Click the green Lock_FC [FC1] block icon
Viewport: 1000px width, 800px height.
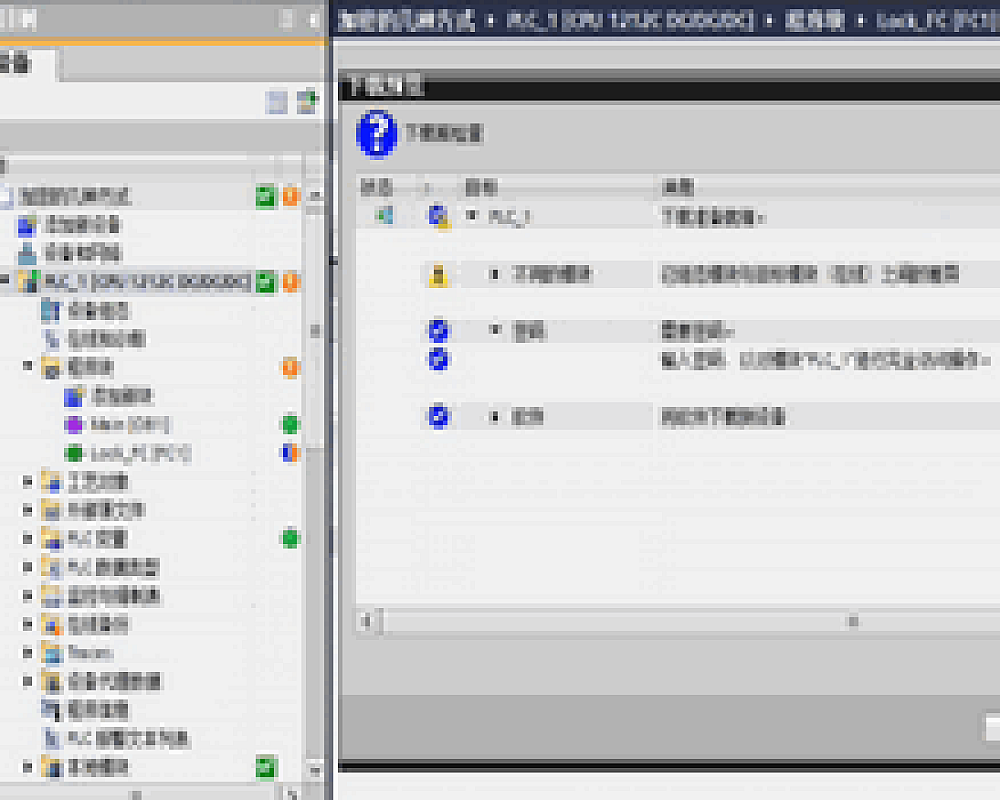click(x=73, y=454)
